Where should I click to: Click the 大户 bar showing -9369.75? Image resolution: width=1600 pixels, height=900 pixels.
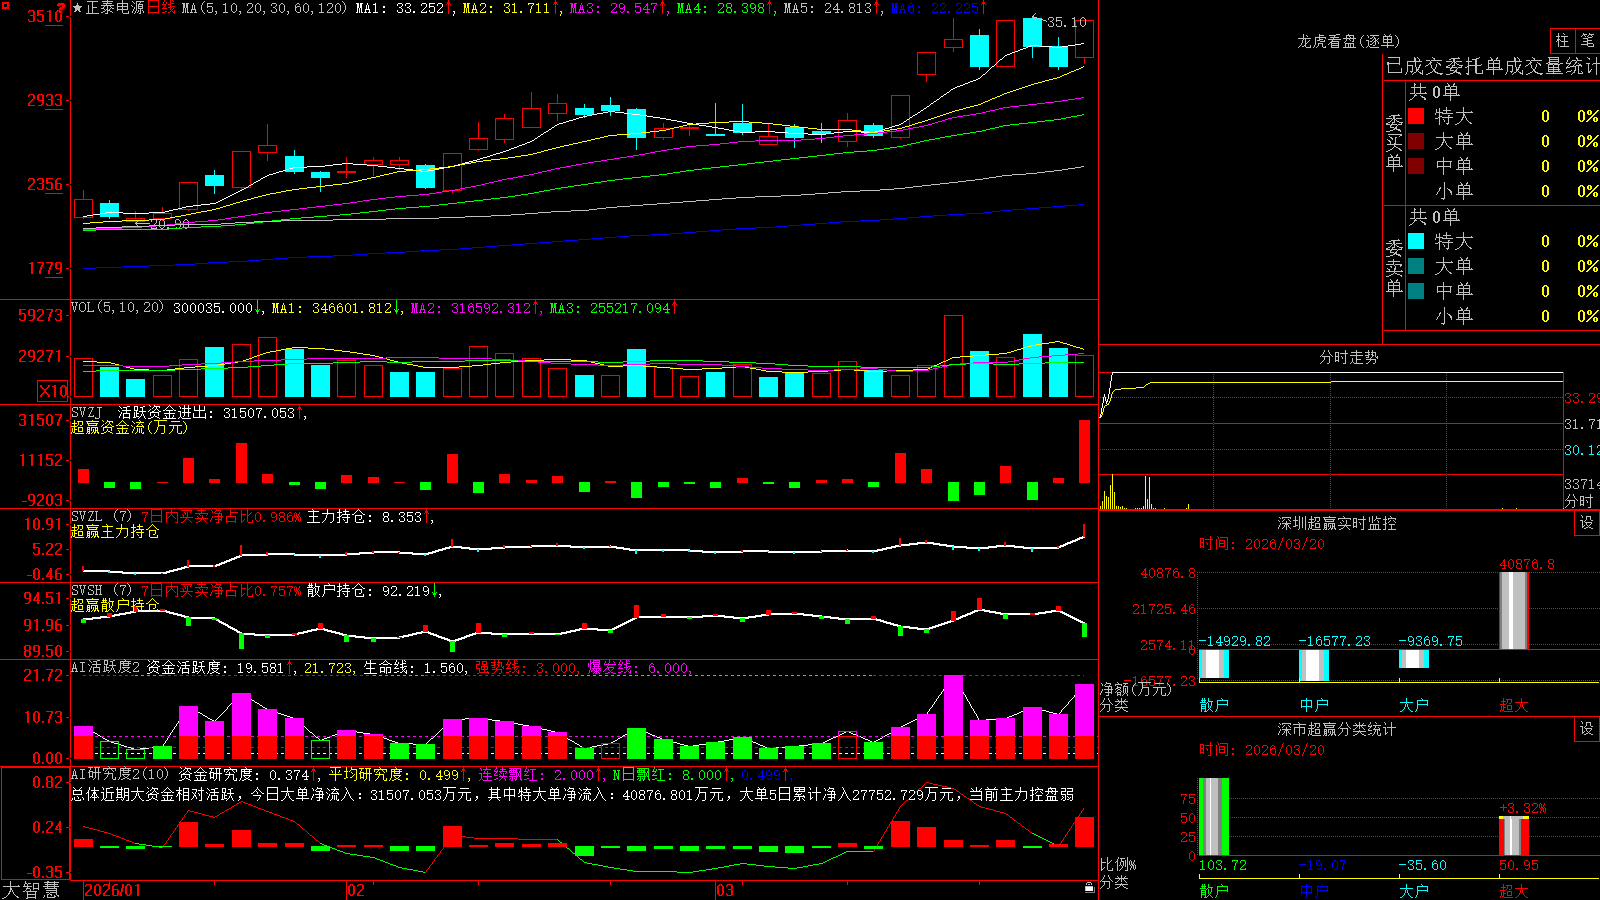click(x=1414, y=658)
